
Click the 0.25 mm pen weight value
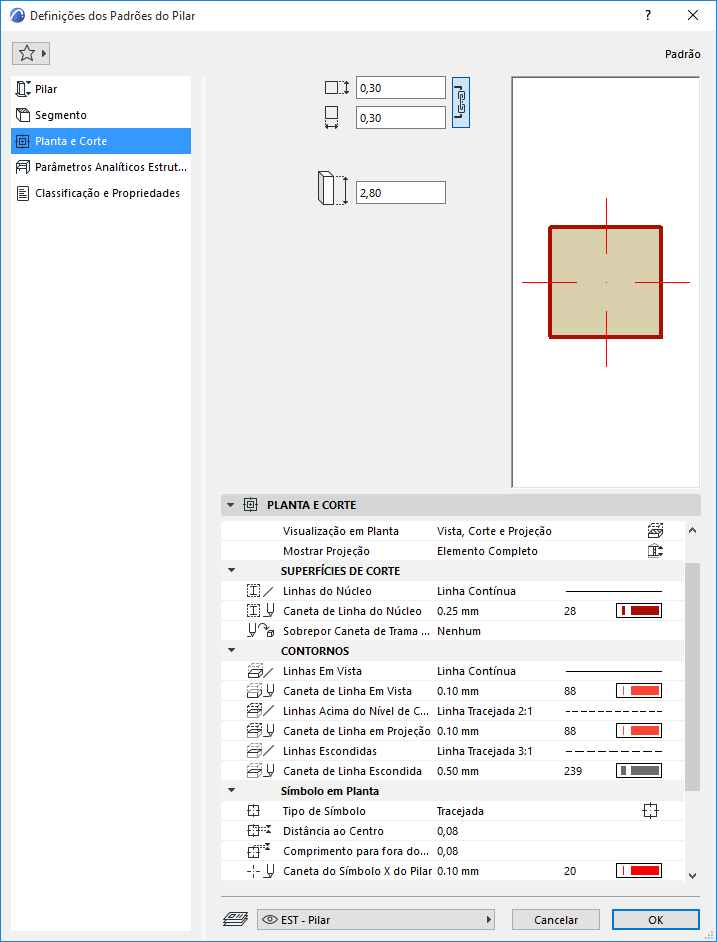click(457, 611)
